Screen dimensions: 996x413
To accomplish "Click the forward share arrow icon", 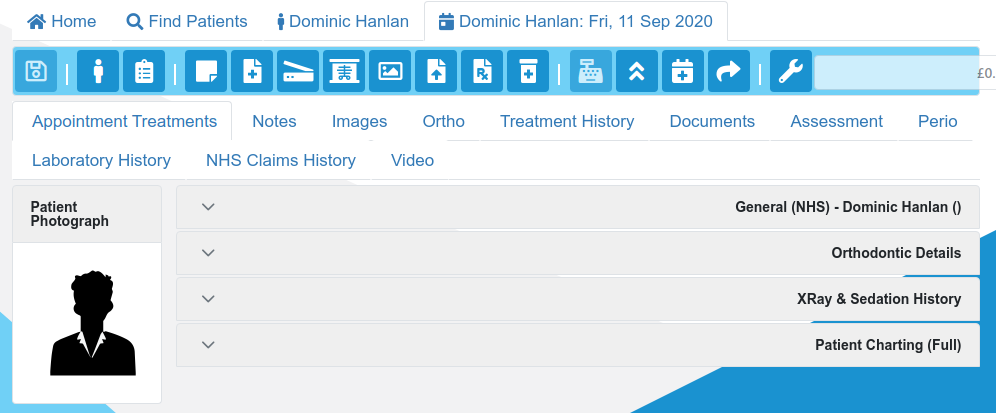I will point(729,71).
